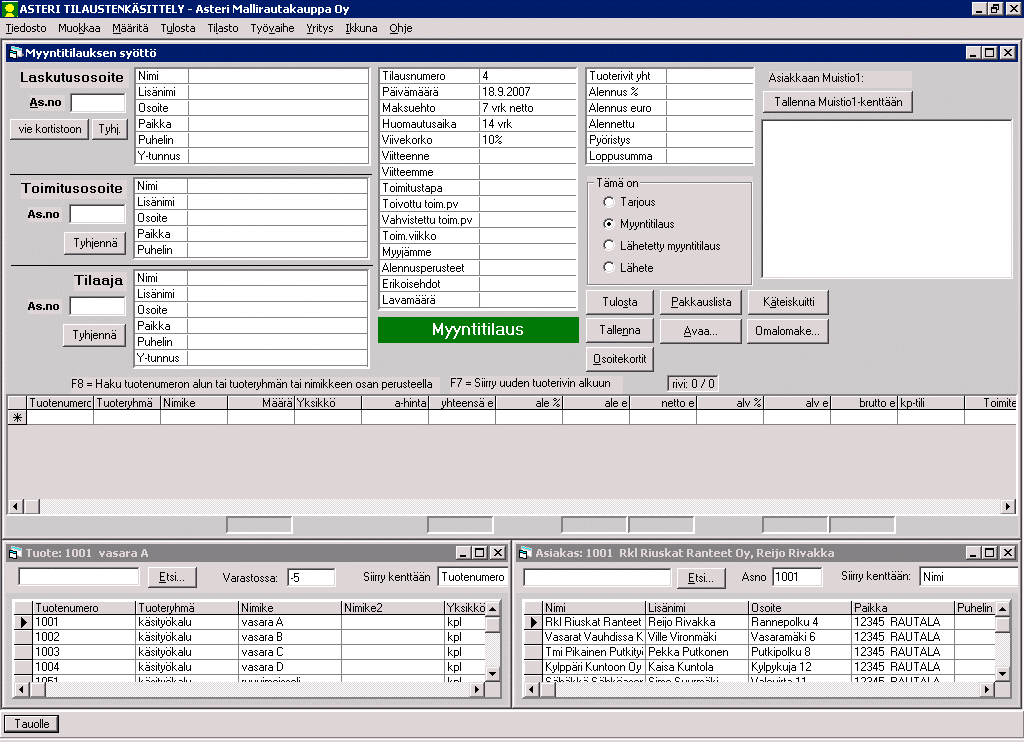Click the green Myyntitilaus banner
Screen dimensions: 1024x742
point(478,330)
